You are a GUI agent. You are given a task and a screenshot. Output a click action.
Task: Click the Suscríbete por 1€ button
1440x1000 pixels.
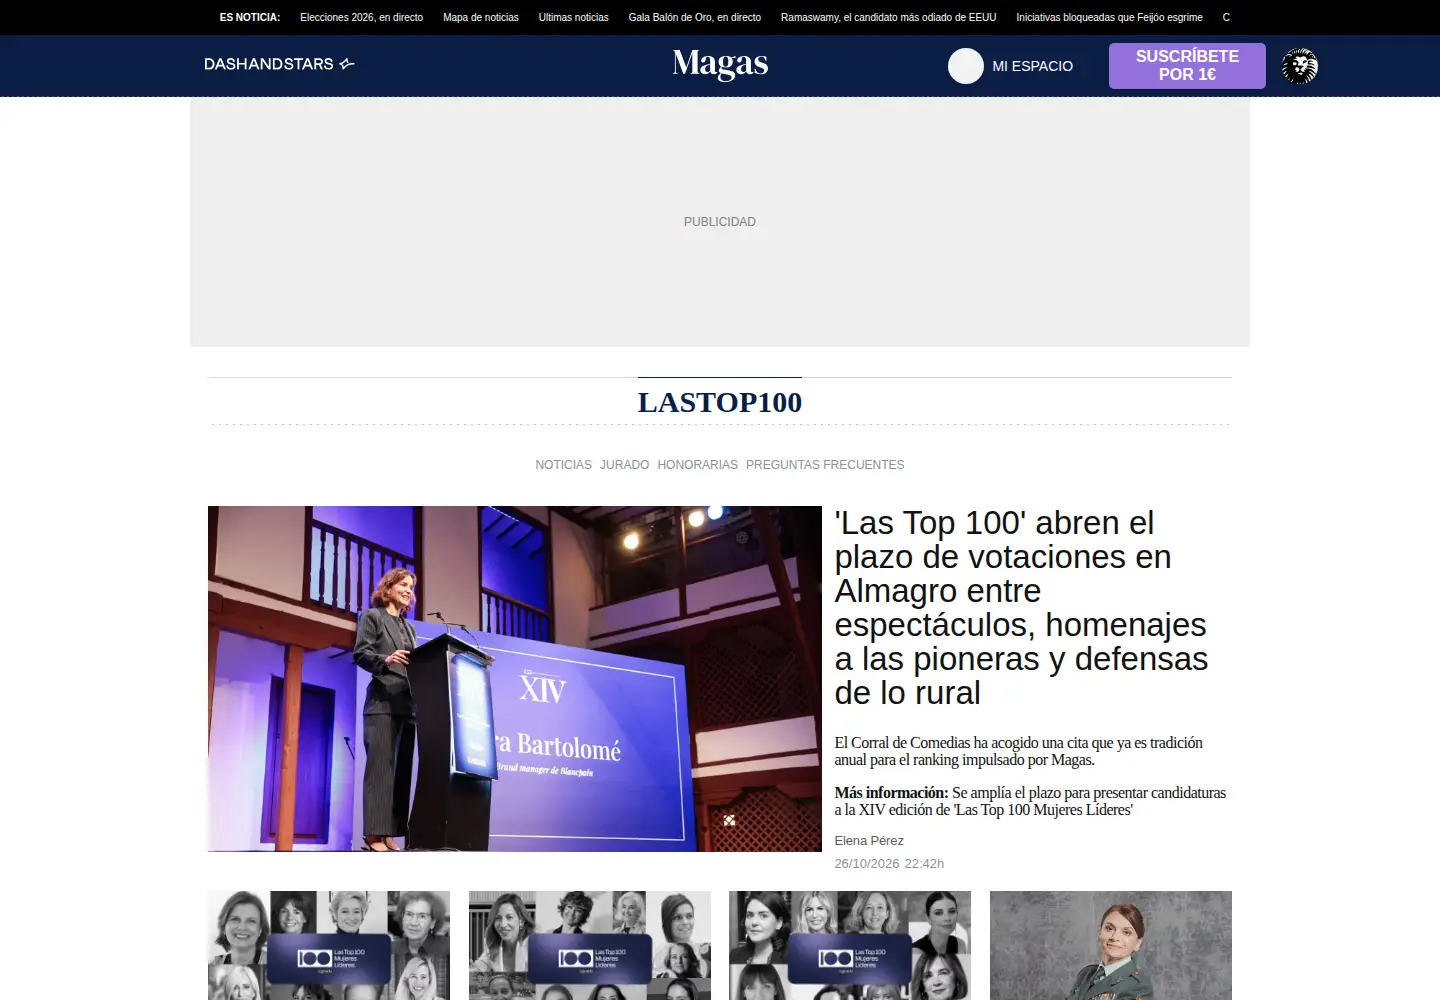pos(1187,66)
